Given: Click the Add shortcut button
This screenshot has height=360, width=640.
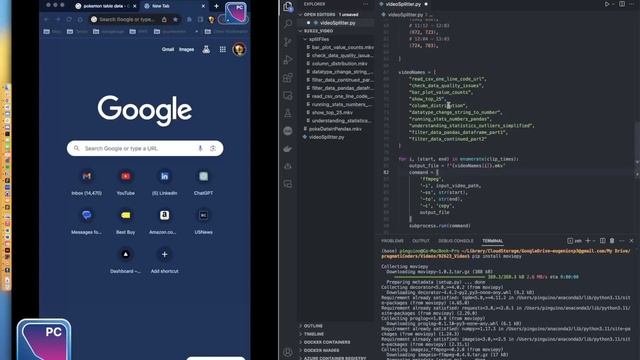Looking at the screenshot, I should click(x=164, y=260).
